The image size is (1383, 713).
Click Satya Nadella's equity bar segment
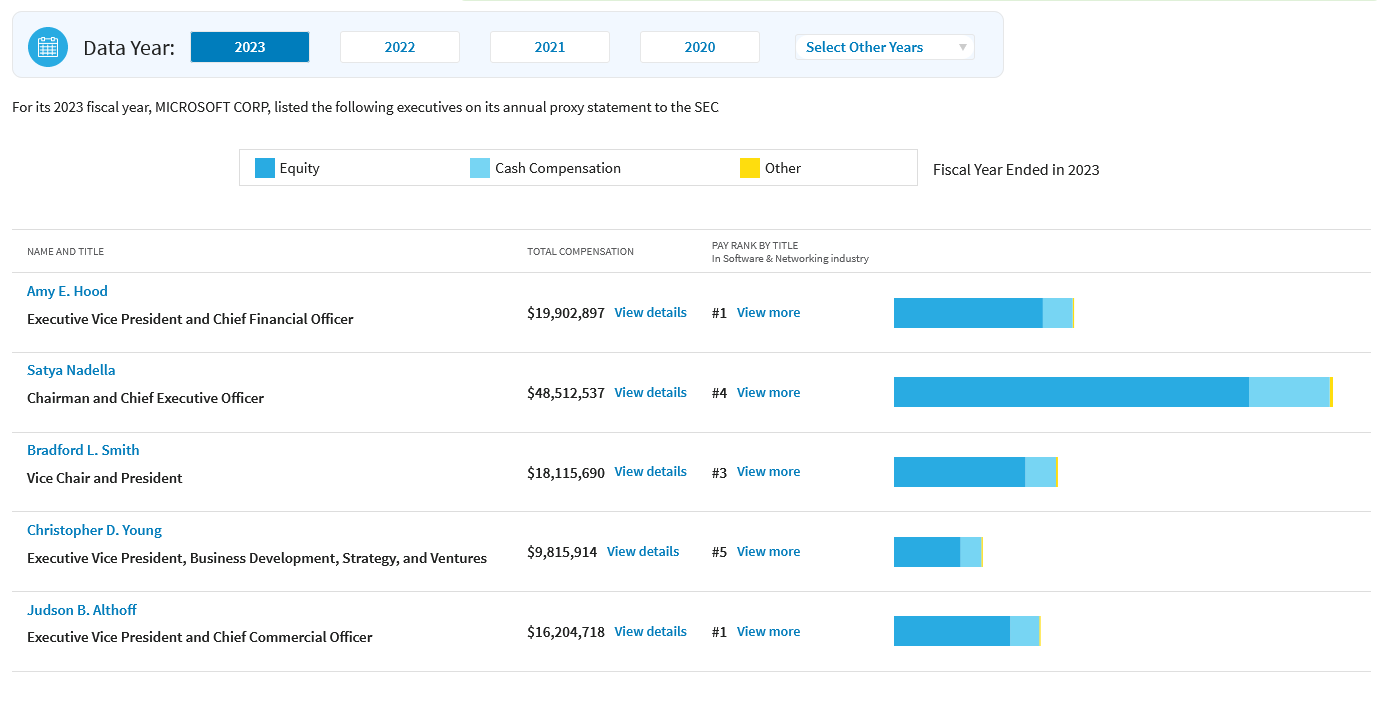pyautogui.click(x=1071, y=392)
